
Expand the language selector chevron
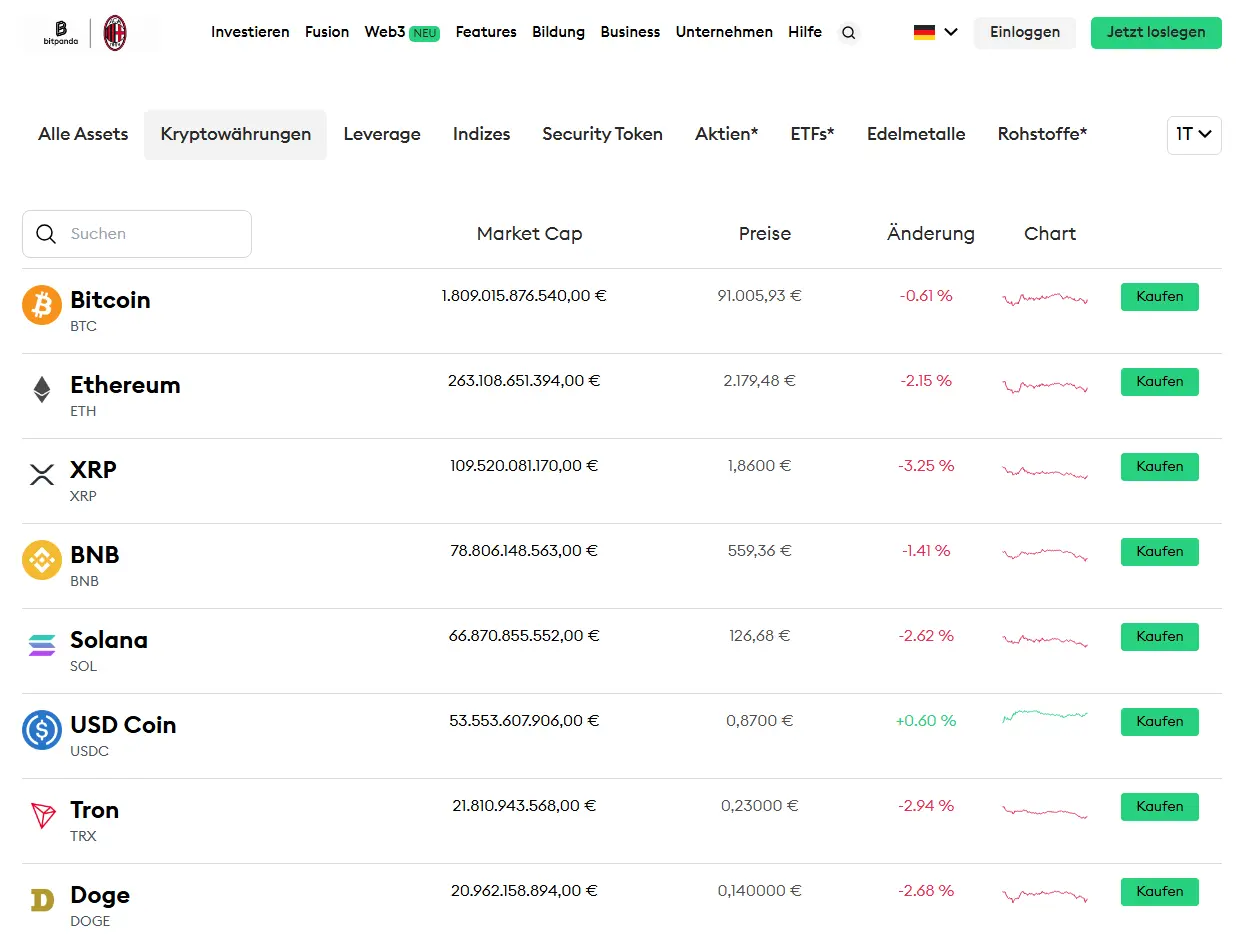[951, 32]
